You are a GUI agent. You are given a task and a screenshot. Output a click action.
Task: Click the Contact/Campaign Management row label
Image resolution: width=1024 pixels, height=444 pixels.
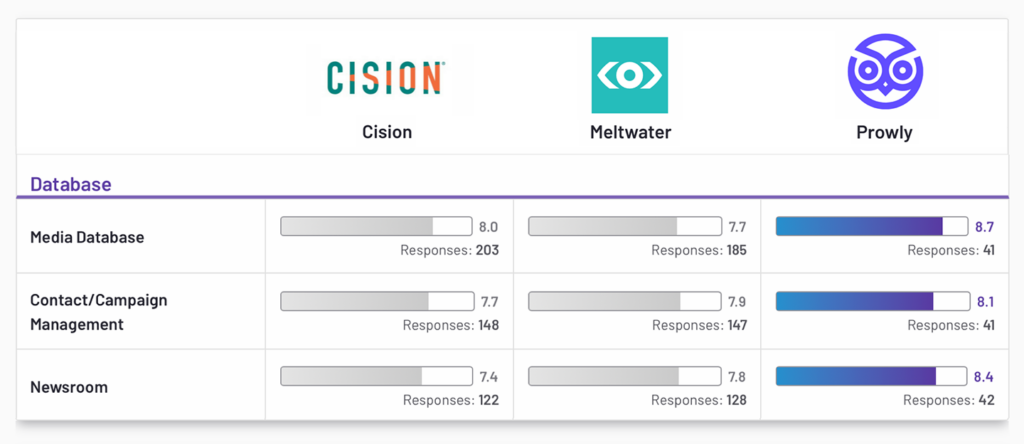99,312
